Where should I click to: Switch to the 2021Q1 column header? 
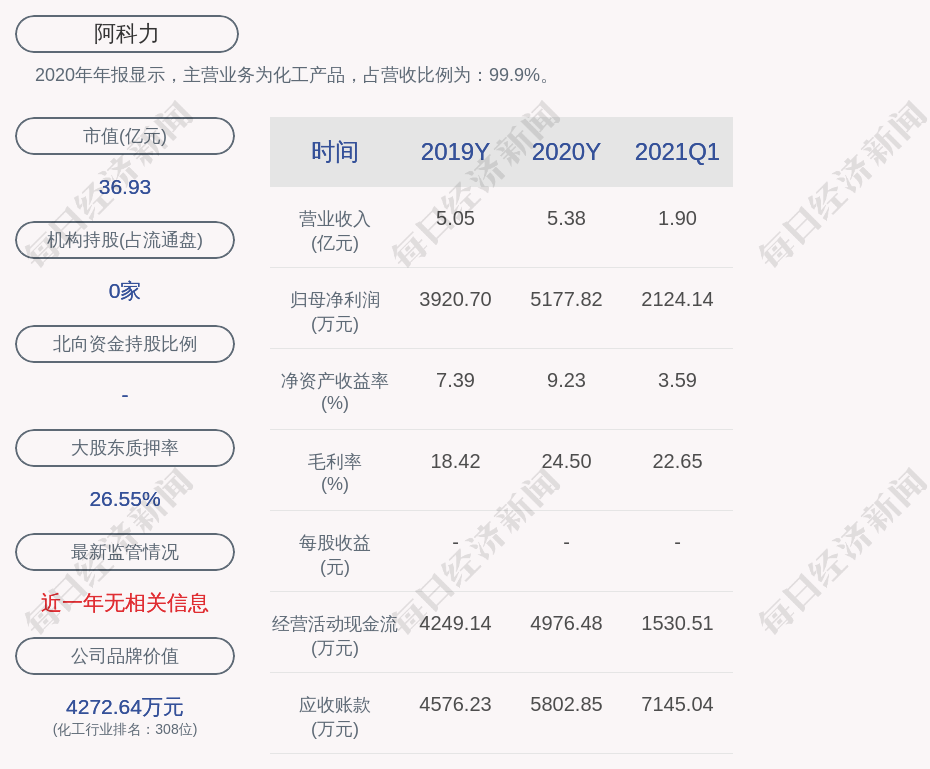(x=677, y=152)
